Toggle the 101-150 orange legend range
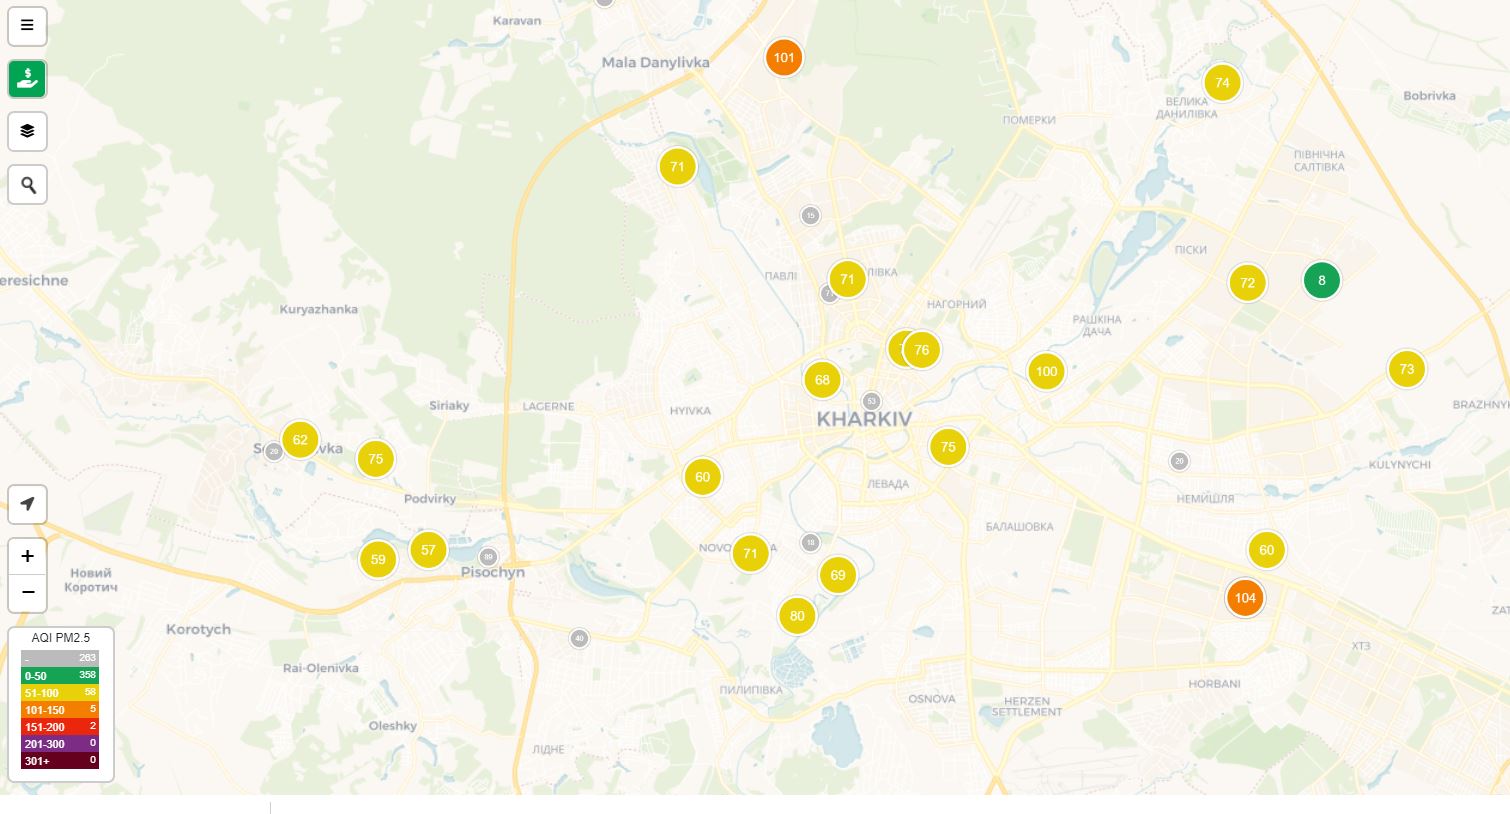The width and height of the screenshot is (1510, 814). pyautogui.click(x=60, y=710)
